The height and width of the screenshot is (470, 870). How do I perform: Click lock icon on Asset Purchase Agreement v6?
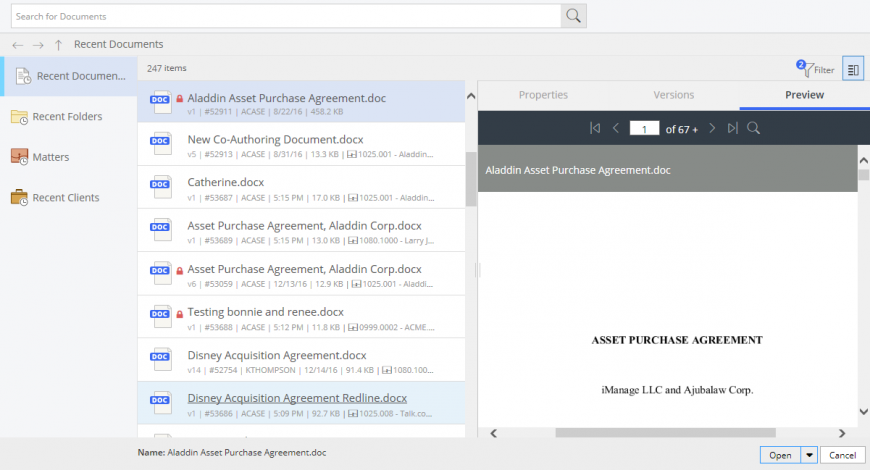[x=179, y=271]
